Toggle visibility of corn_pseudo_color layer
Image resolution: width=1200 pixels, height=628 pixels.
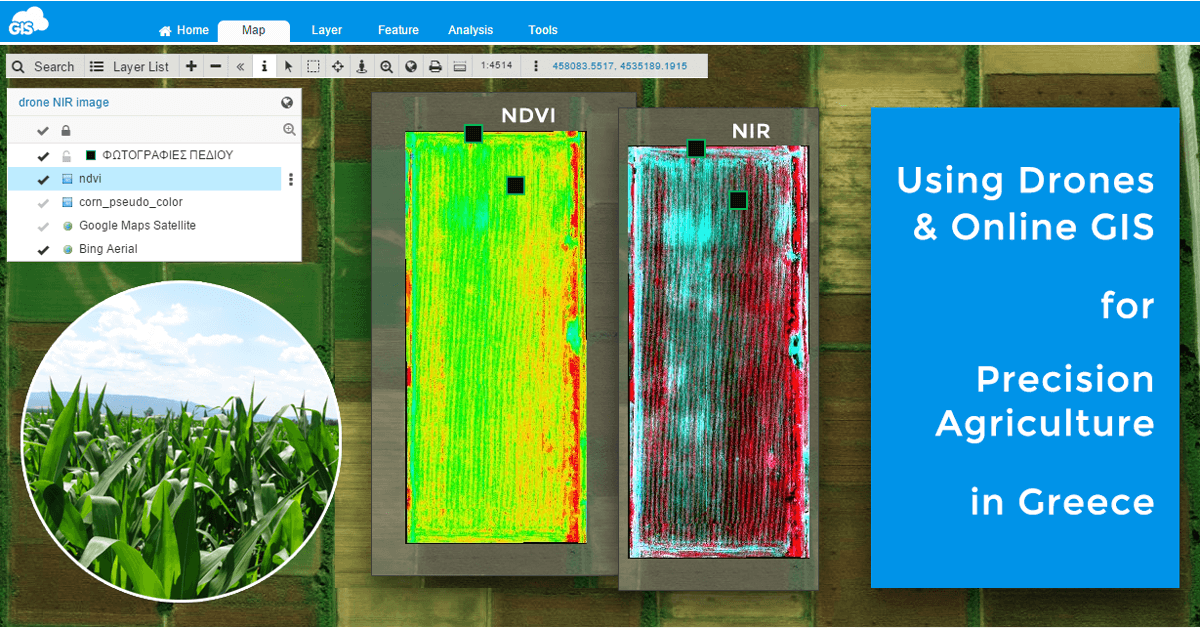pyautogui.click(x=43, y=203)
